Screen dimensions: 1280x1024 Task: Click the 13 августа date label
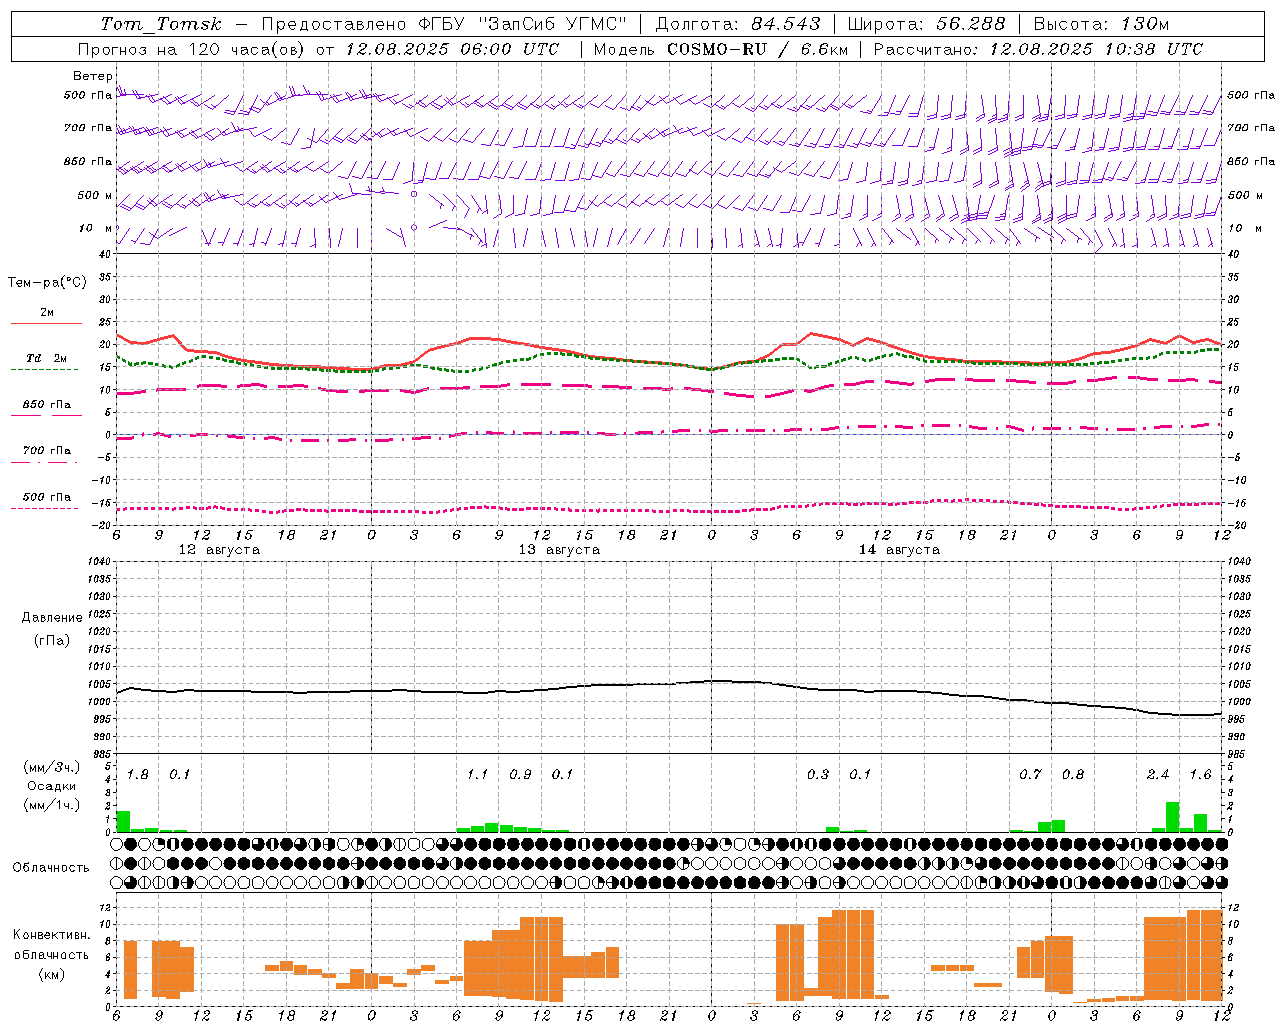tap(559, 550)
